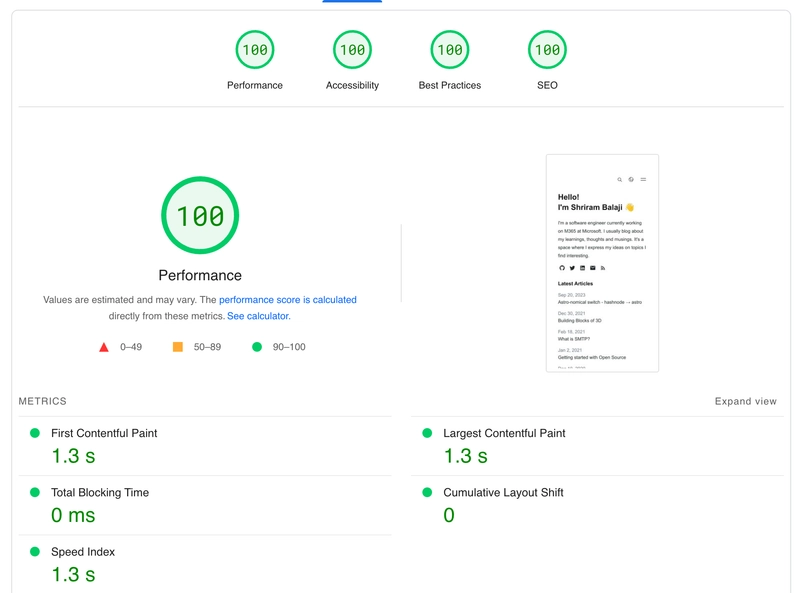Image resolution: width=800 pixels, height=593 pixels.
Task: Click the 1.3 s Largest Contentful Paint value
Action: pos(465,456)
